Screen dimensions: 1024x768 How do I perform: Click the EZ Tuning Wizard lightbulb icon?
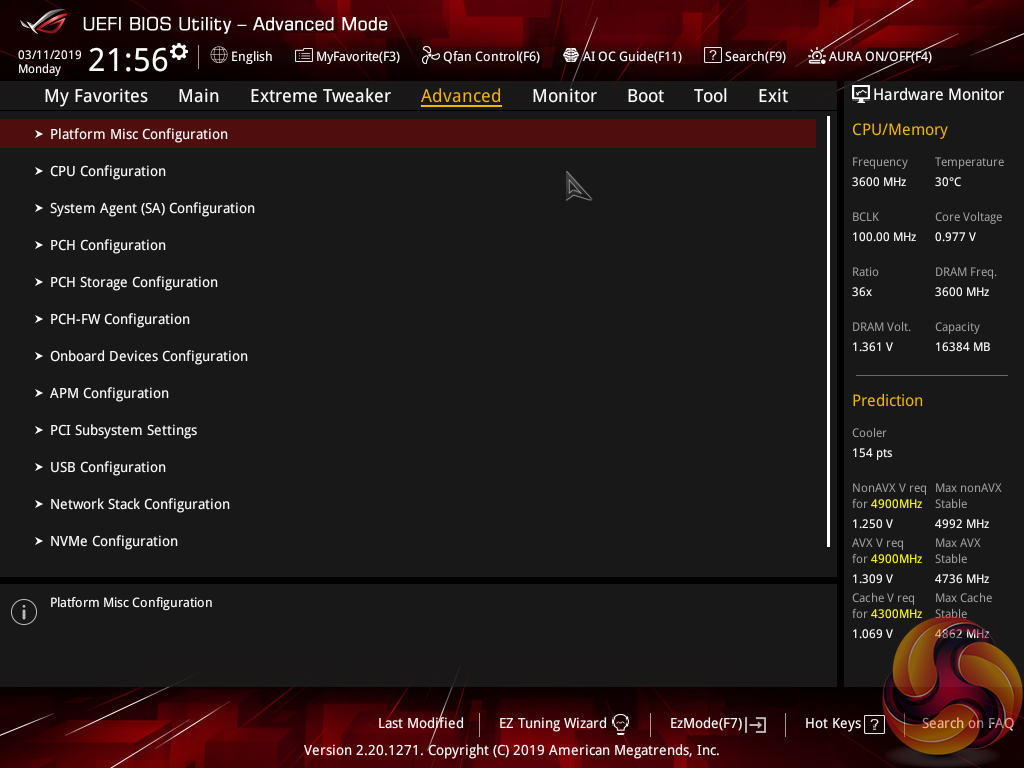click(x=620, y=724)
